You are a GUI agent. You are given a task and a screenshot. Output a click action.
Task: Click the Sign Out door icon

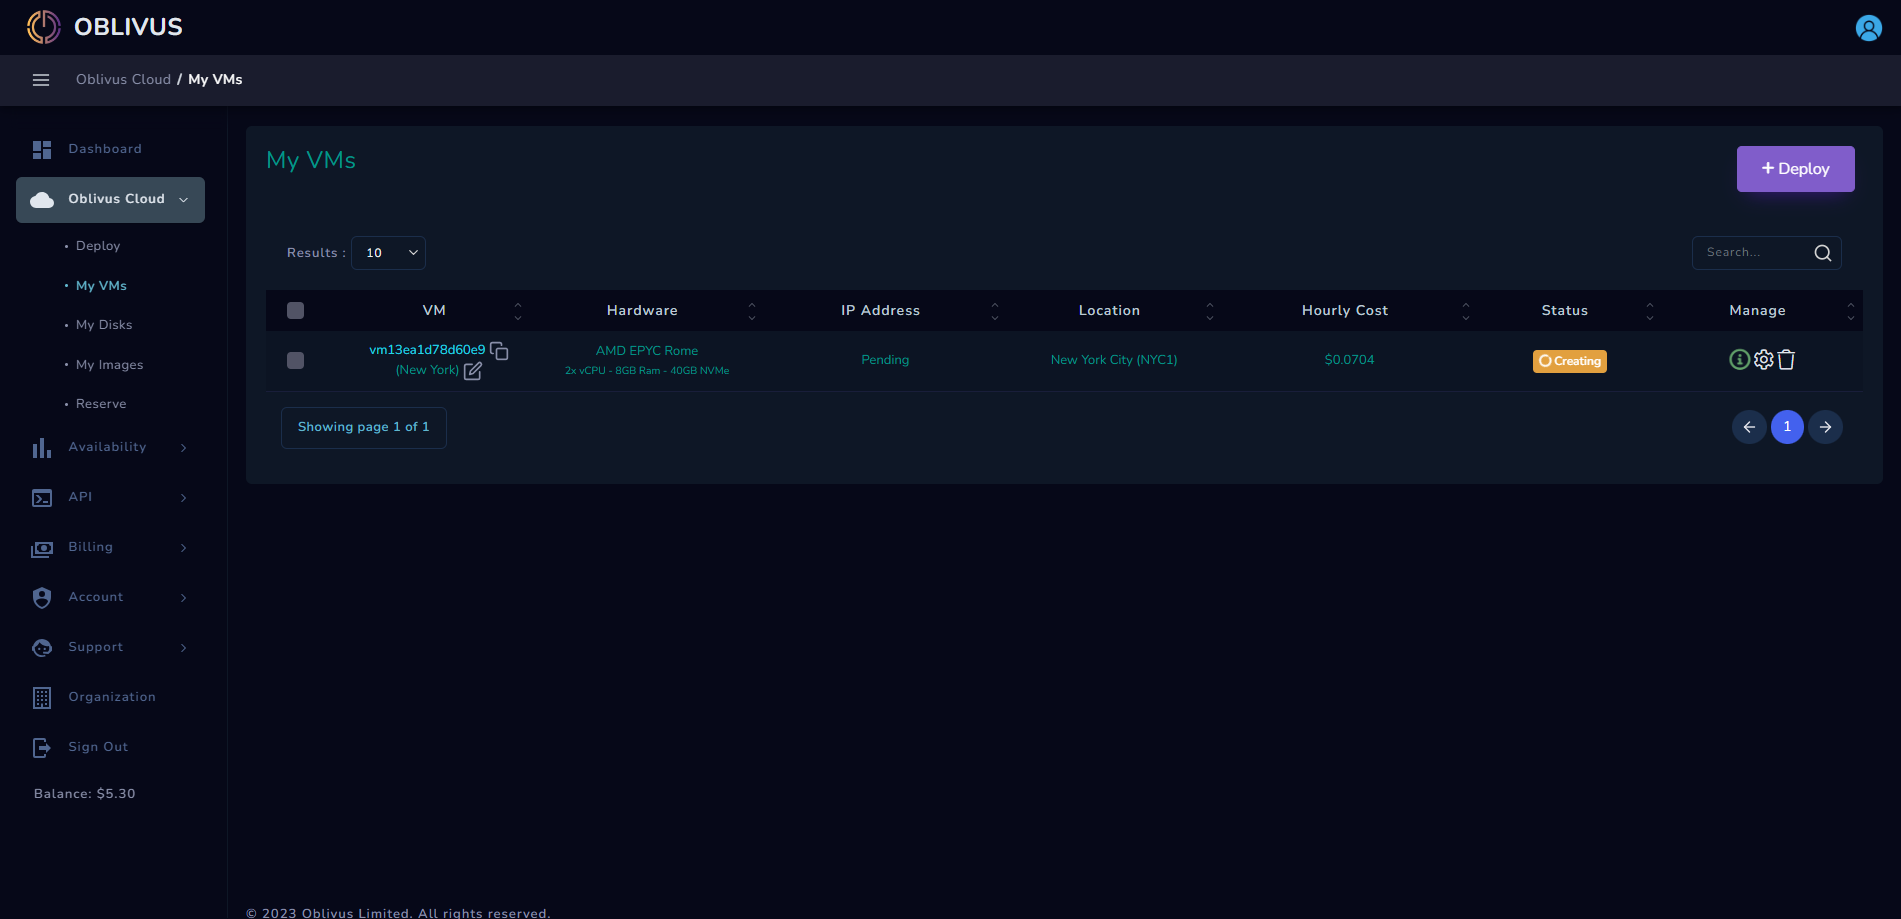pyautogui.click(x=42, y=748)
